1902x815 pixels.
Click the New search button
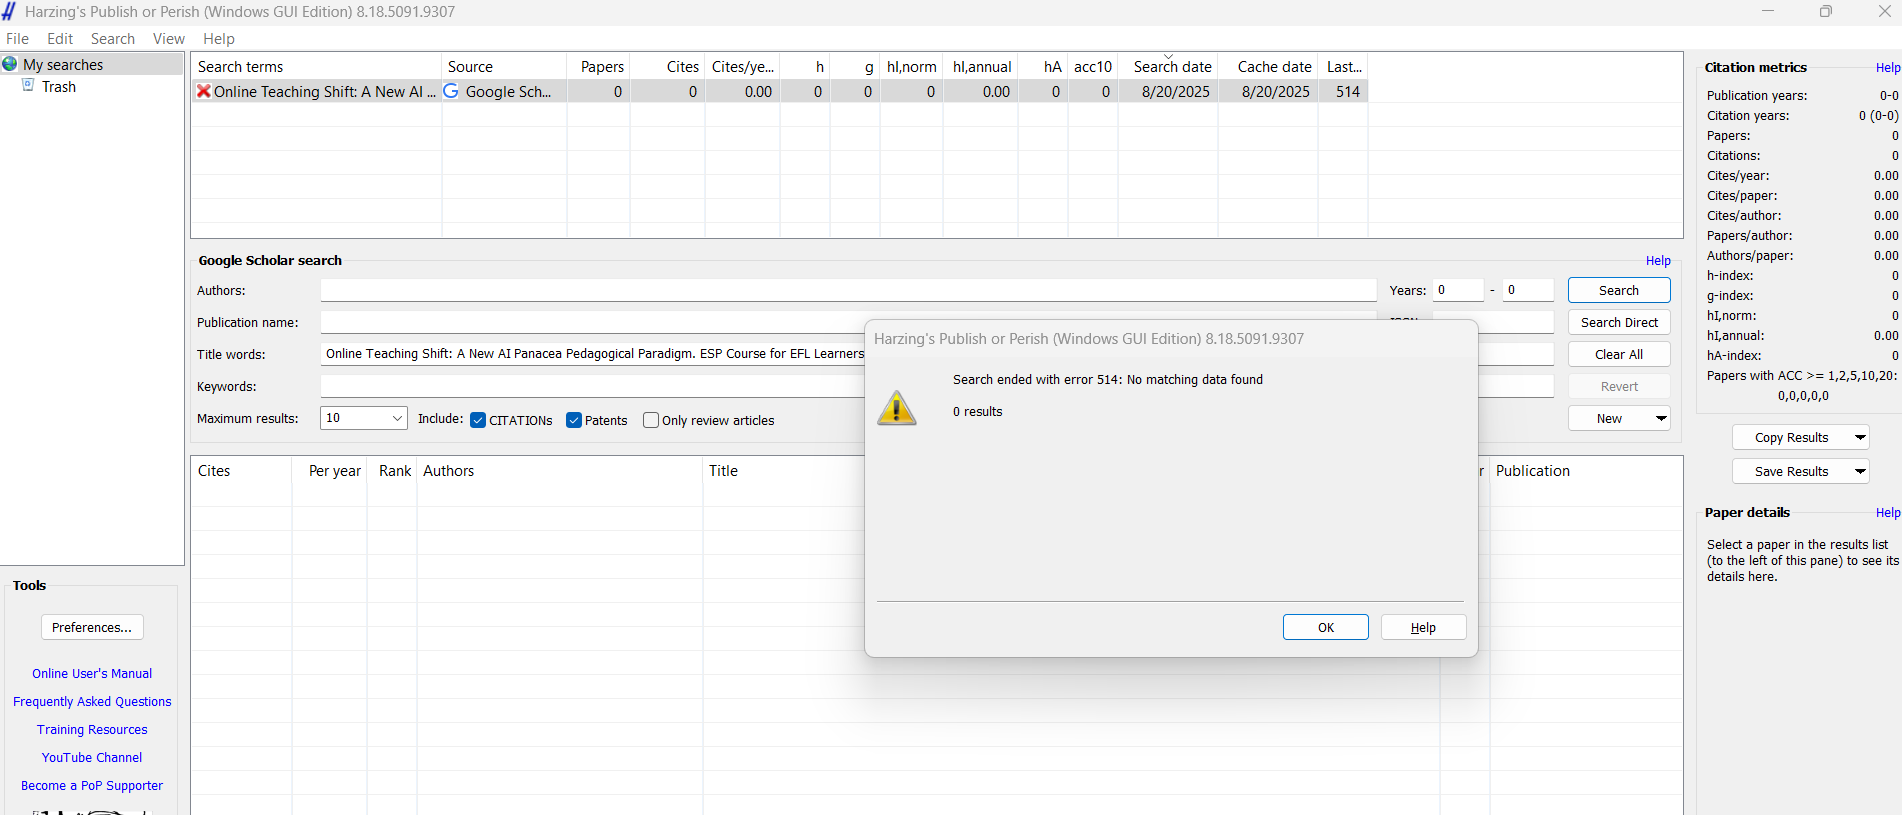(x=1610, y=418)
